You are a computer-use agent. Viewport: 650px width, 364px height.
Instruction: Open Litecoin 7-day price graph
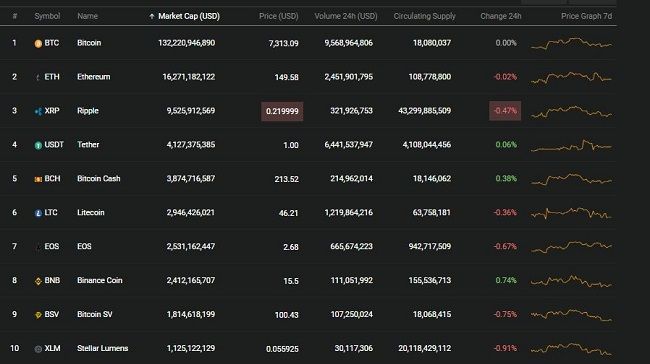click(571, 213)
